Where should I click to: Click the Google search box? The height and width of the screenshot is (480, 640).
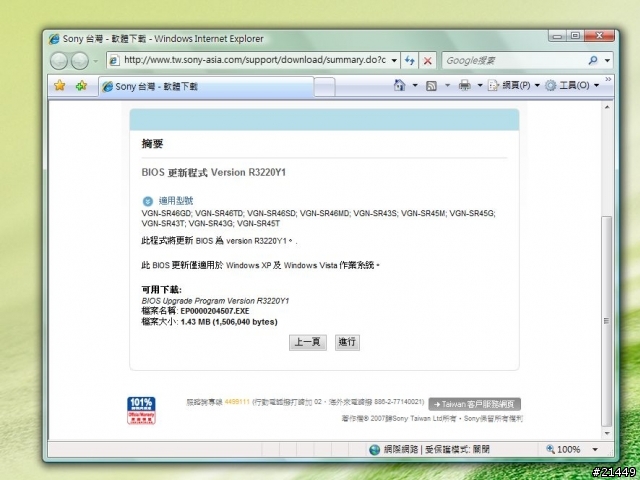coord(514,60)
